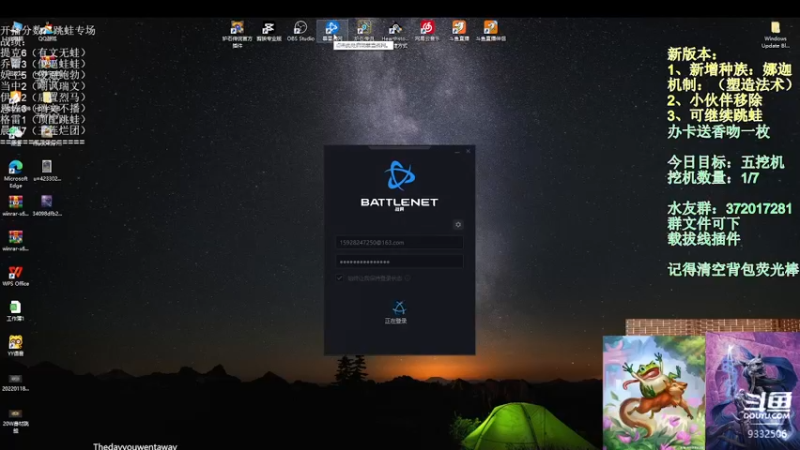Open the 炉石传说 game shortcut
The width and height of the screenshot is (800, 450).
(x=364, y=31)
